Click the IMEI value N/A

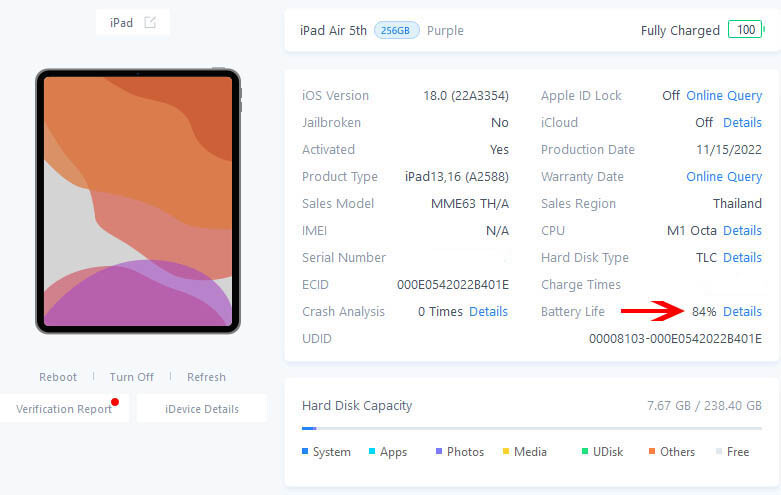pyautogui.click(x=497, y=231)
